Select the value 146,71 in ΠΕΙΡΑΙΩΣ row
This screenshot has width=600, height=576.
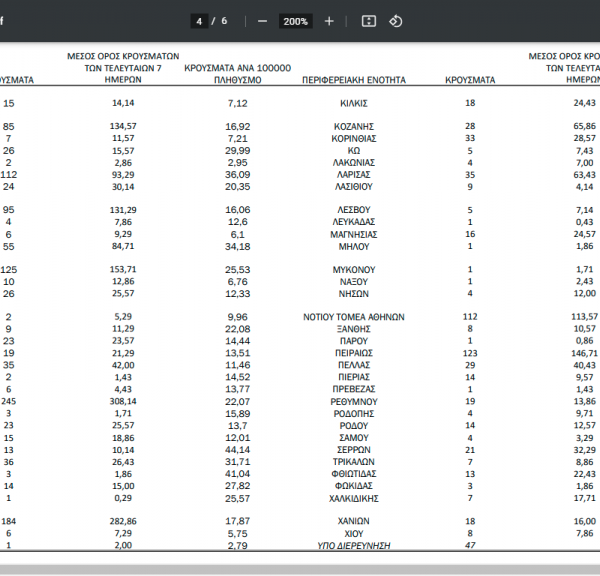click(x=584, y=353)
